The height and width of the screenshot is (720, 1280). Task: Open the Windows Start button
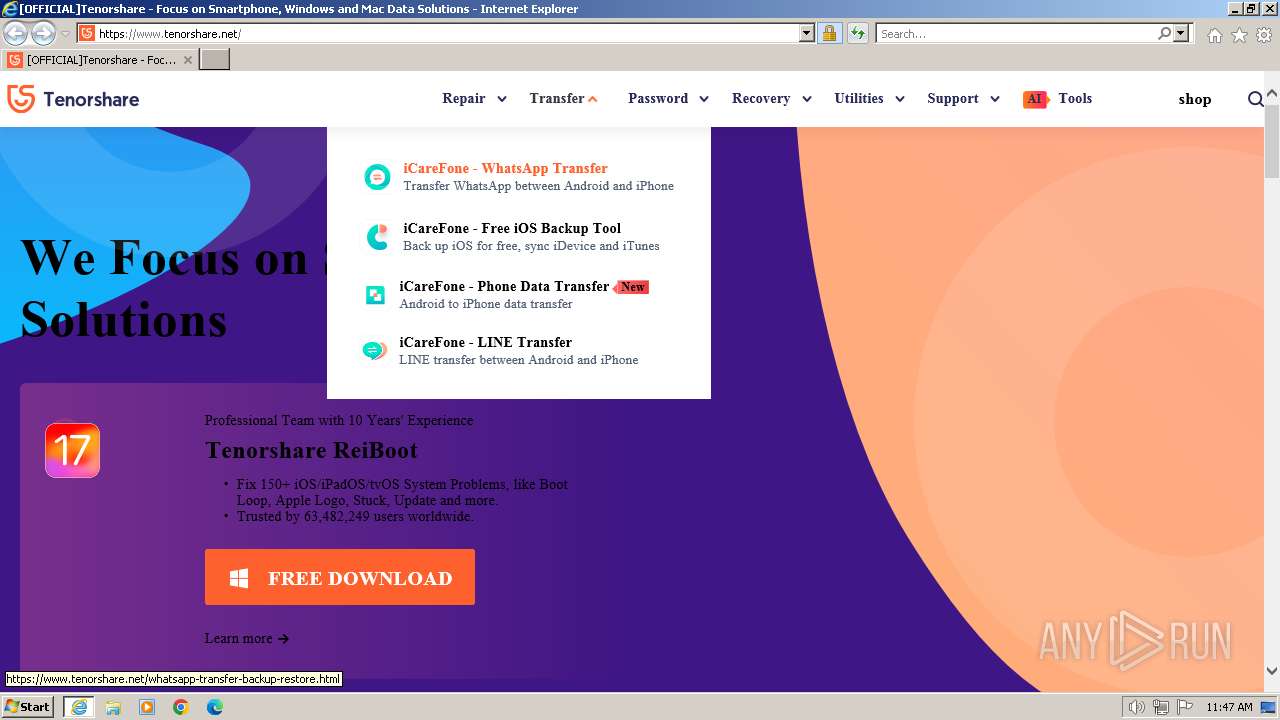click(28, 707)
